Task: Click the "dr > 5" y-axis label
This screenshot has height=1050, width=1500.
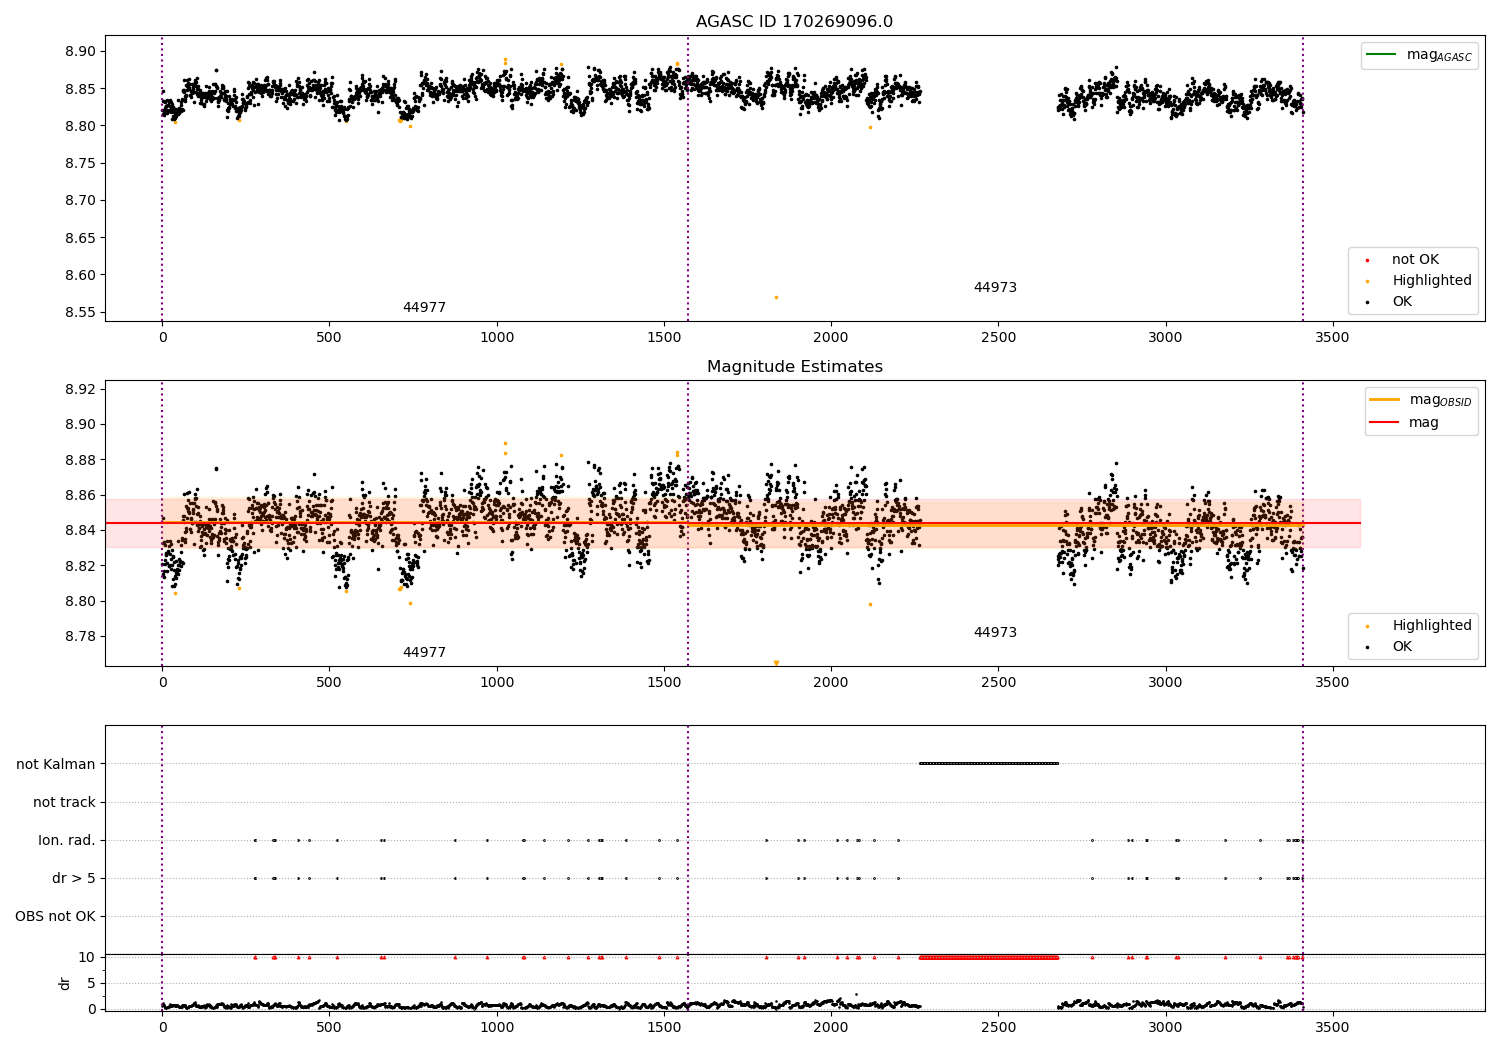Action: pyautogui.click(x=74, y=879)
